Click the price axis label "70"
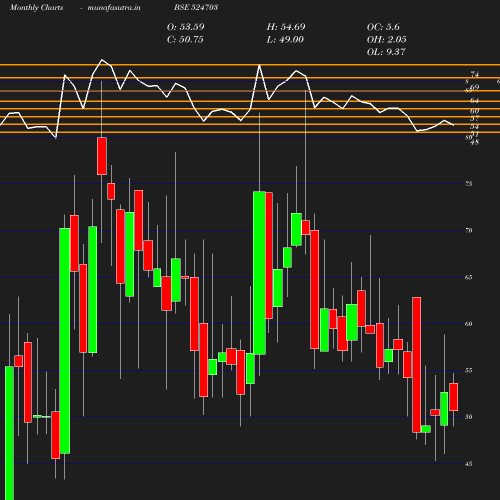This screenshot has width=500, height=500. click(469, 230)
